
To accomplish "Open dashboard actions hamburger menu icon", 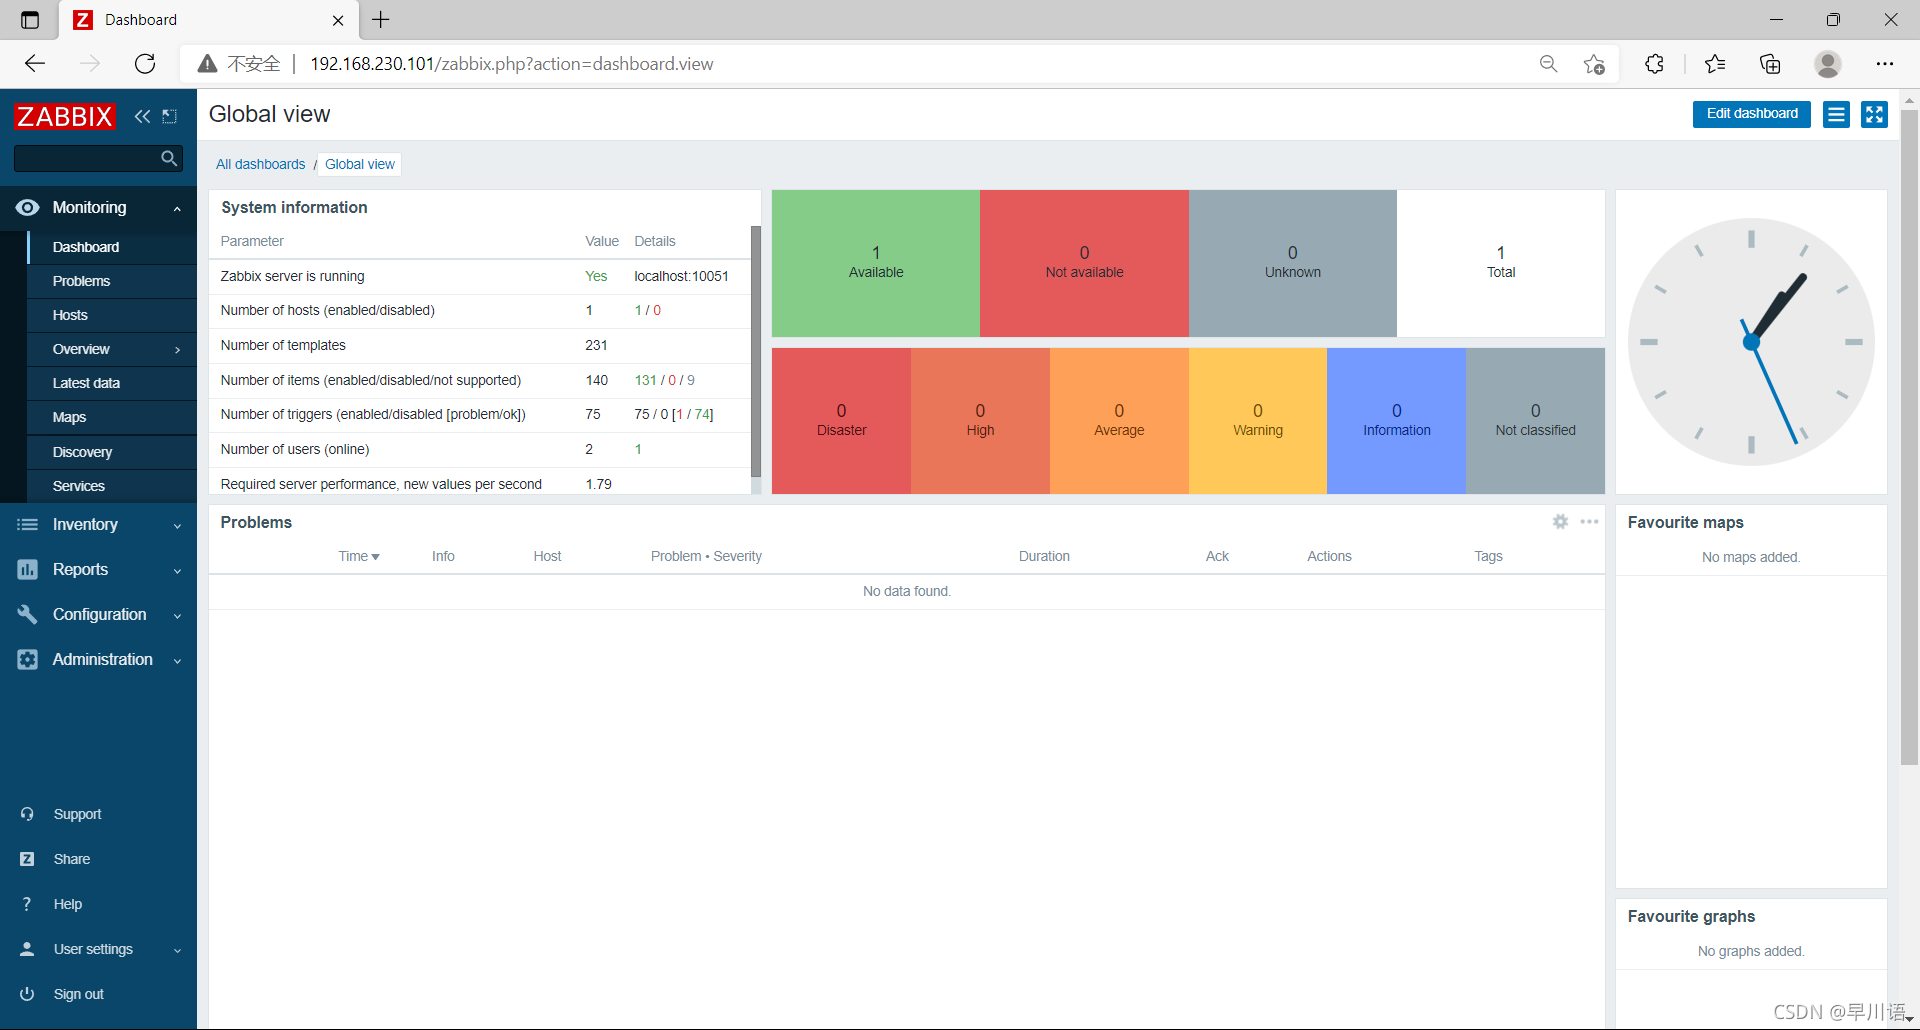I will pyautogui.click(x=1836, y=114).
